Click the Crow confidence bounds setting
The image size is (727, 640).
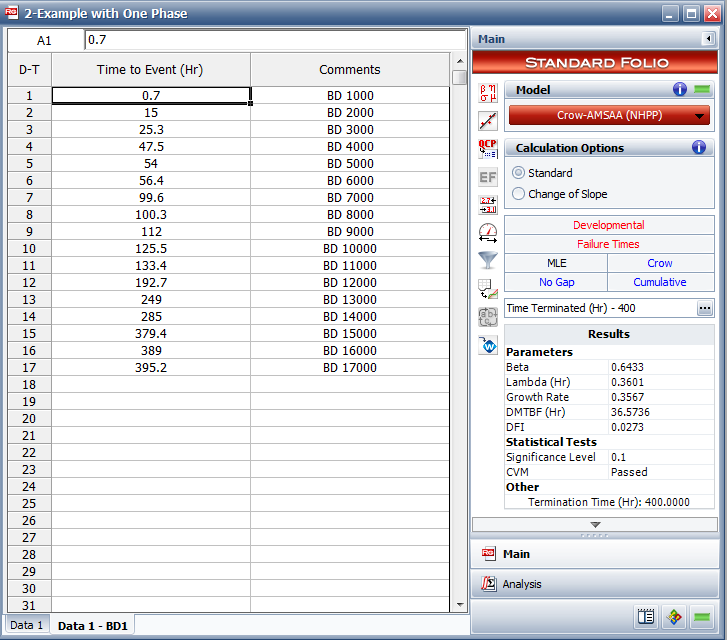click(660, 263)
